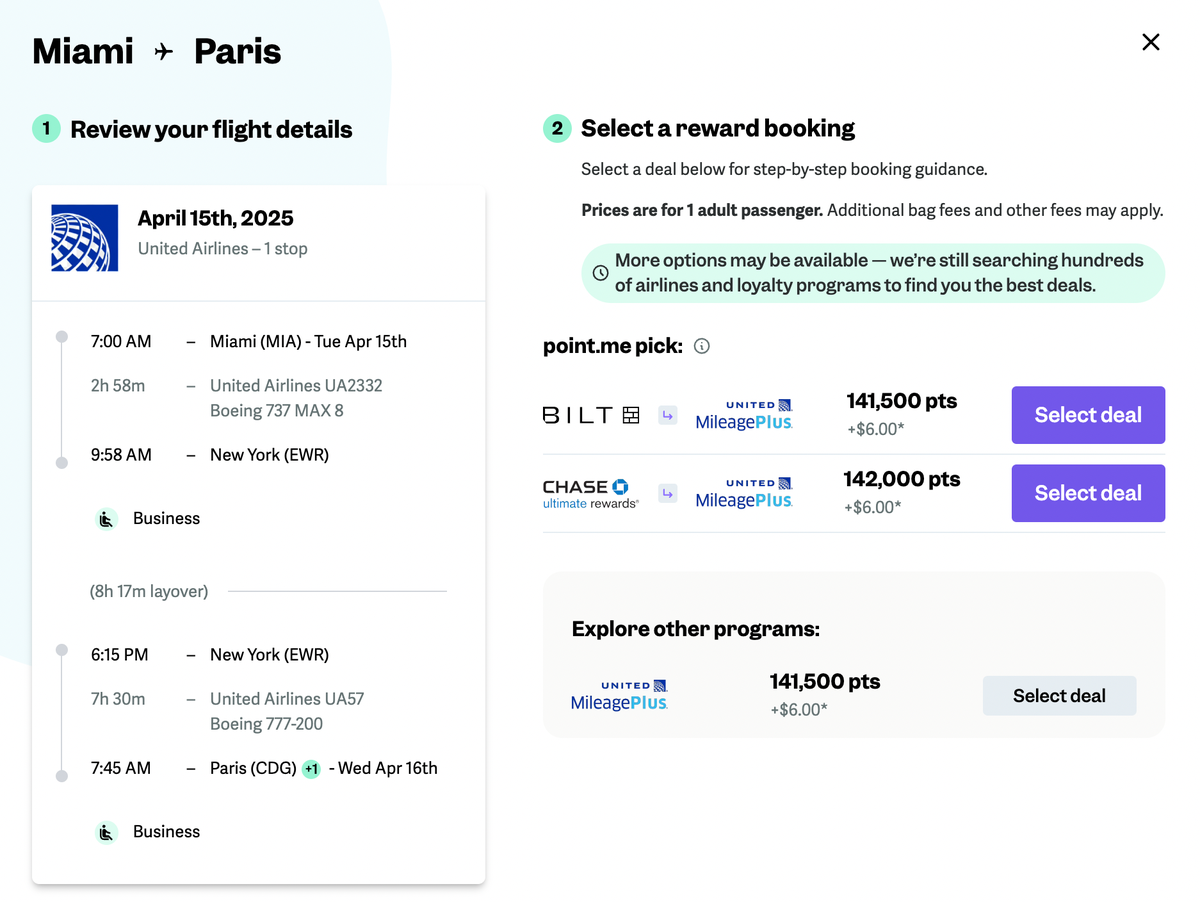Click the United Airlines globe logo

click(x=84, y=237)
